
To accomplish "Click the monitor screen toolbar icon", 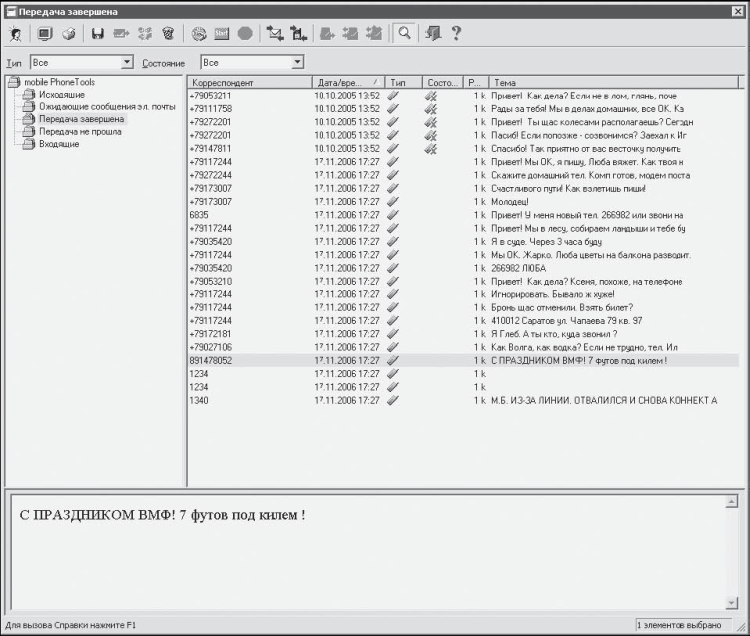I will tap(45, 33).
